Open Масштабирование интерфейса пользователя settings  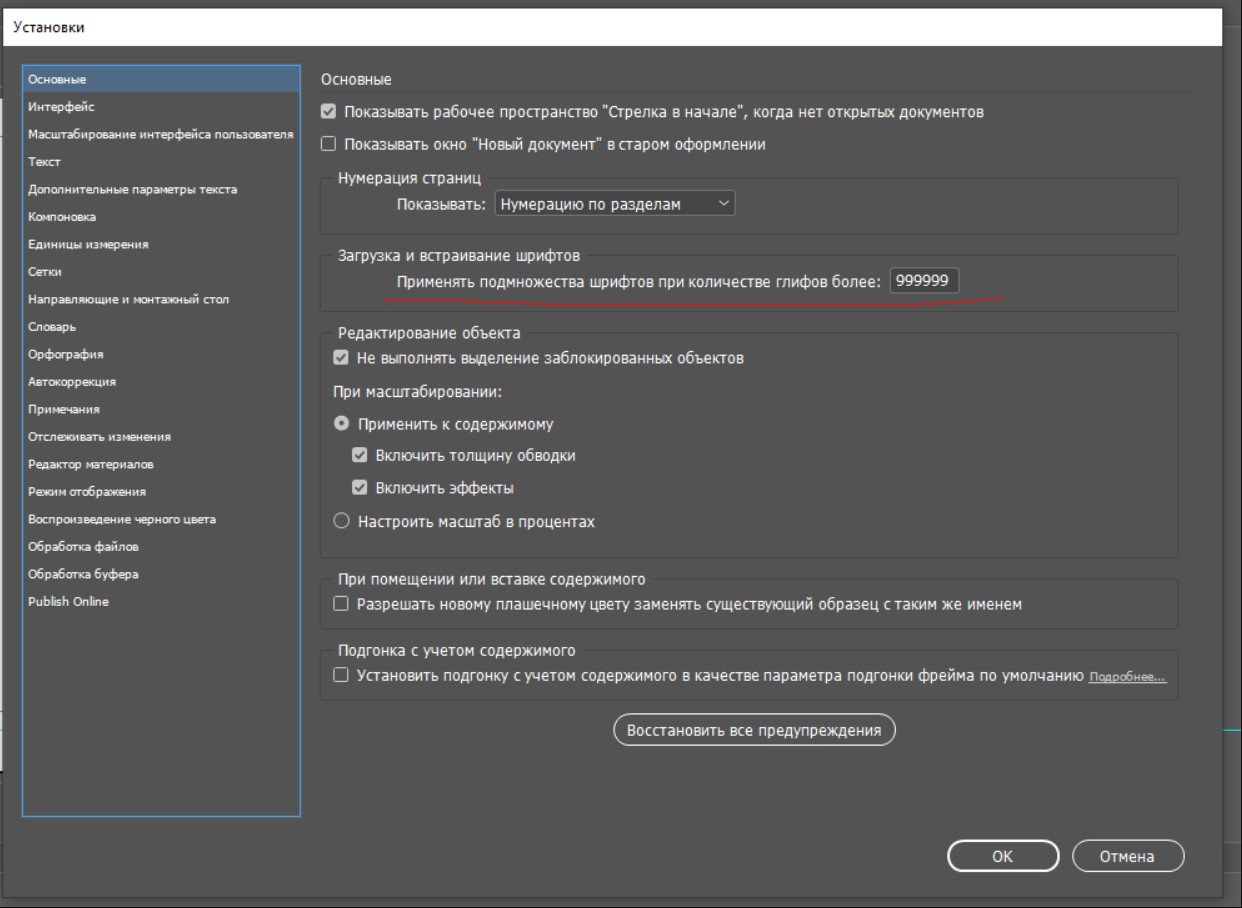(161, 134)
